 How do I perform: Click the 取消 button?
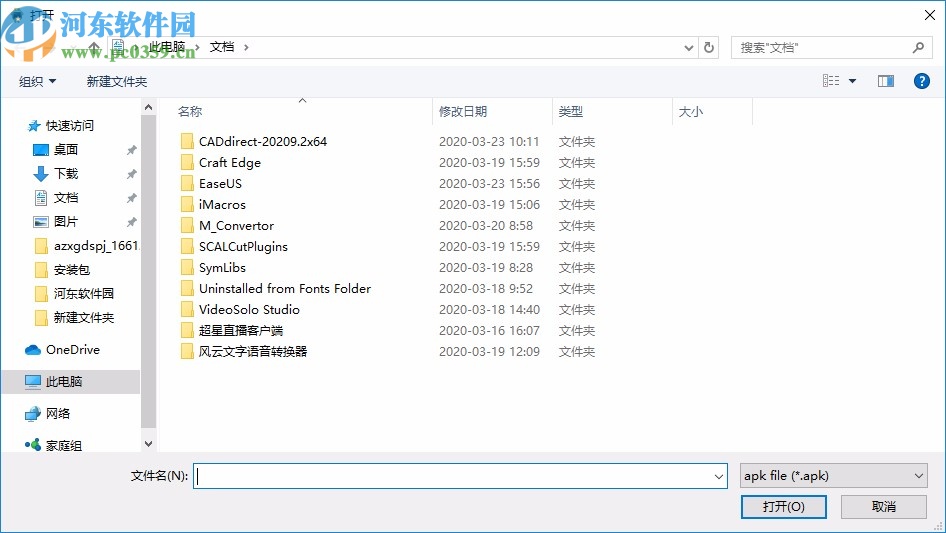click(x=883, y=507)
